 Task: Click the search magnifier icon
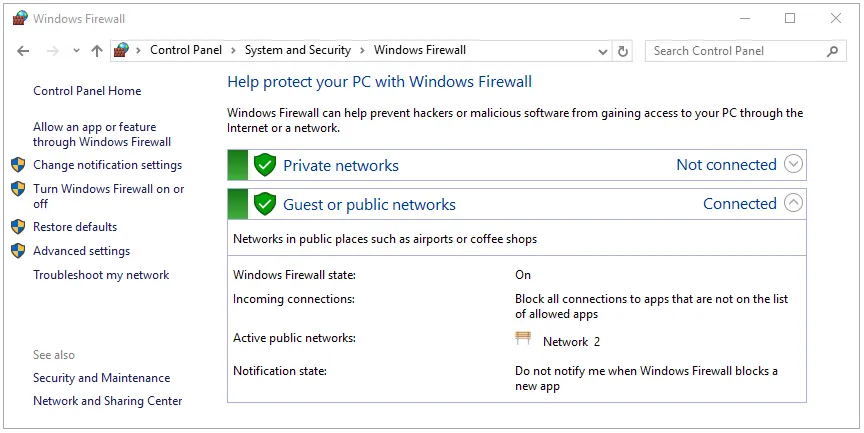point(832,51)
